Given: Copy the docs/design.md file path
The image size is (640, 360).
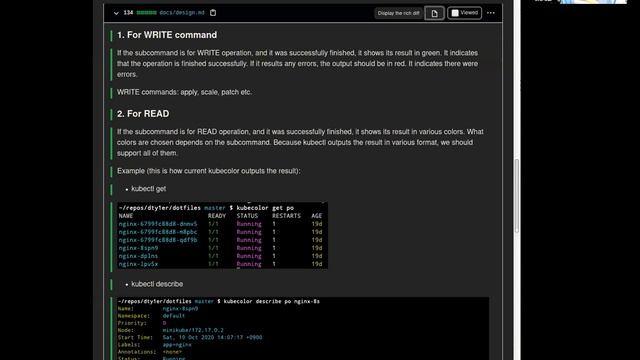Looking at the screenshot, I should (x=213, y=13).
